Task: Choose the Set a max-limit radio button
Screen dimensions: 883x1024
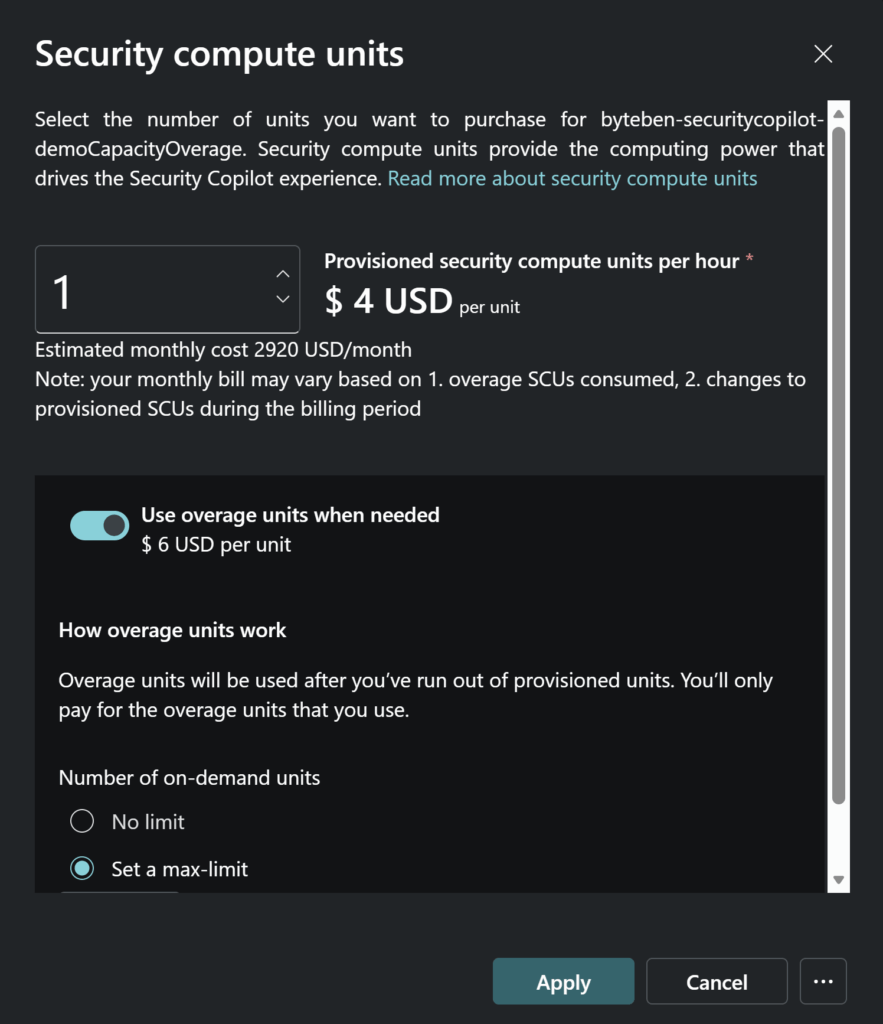Action: point(82,869)
